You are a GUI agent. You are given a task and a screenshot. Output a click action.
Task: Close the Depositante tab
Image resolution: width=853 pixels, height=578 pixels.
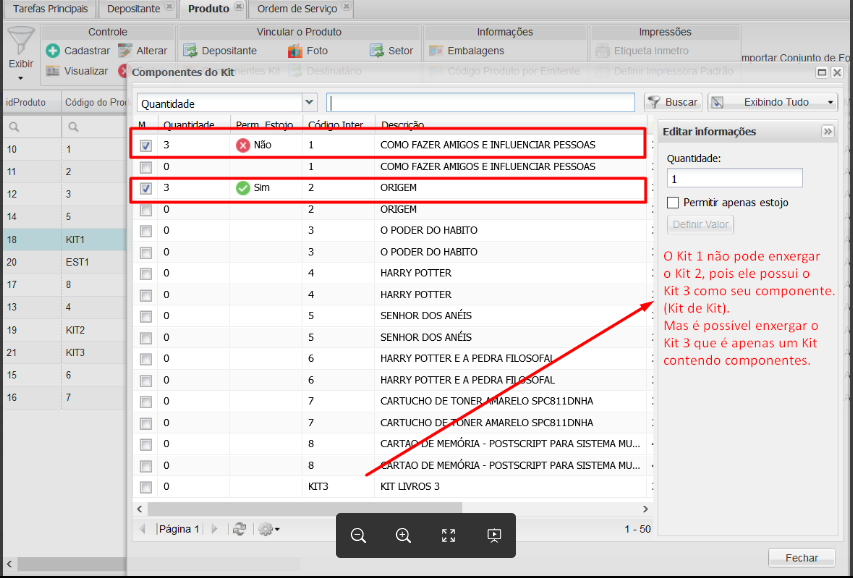tap(169, 7)
